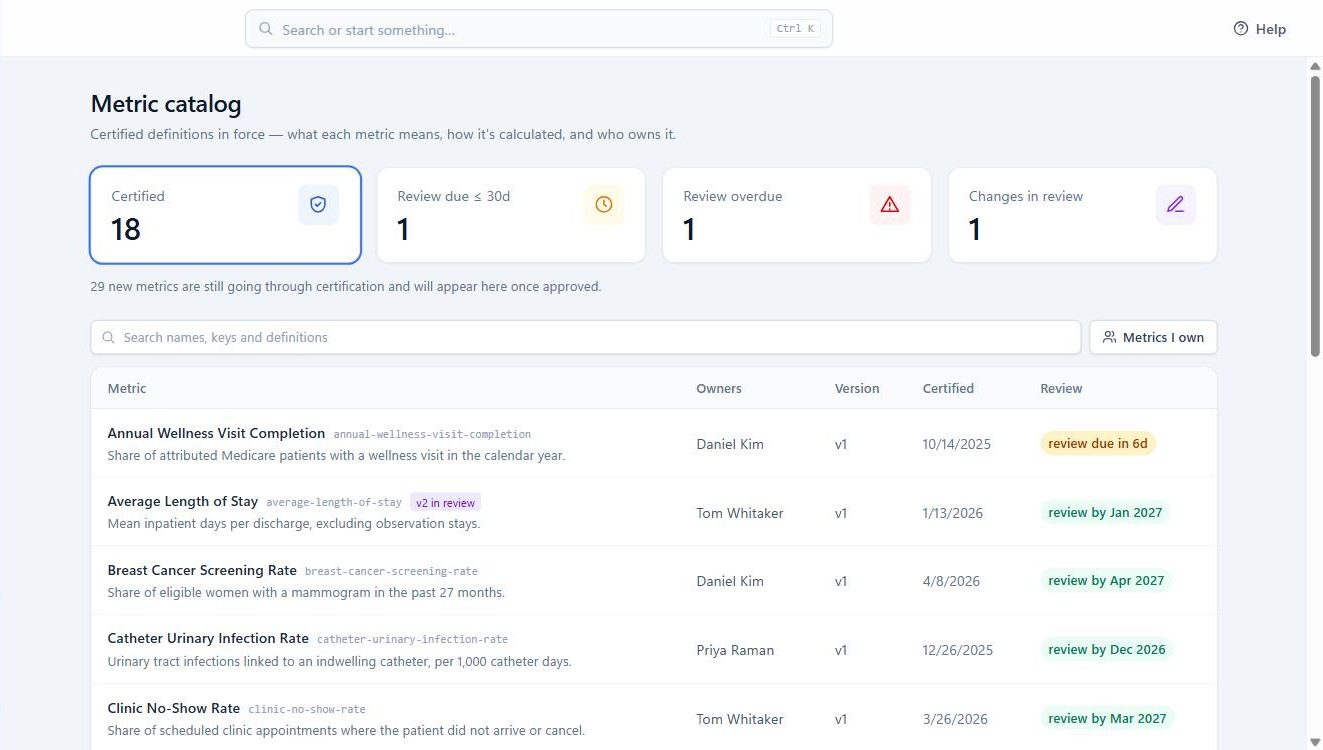Click the warning triangle on Review overdue card
The height and width of the screenshot is (750, 1323).
click(x=890, y=204)
